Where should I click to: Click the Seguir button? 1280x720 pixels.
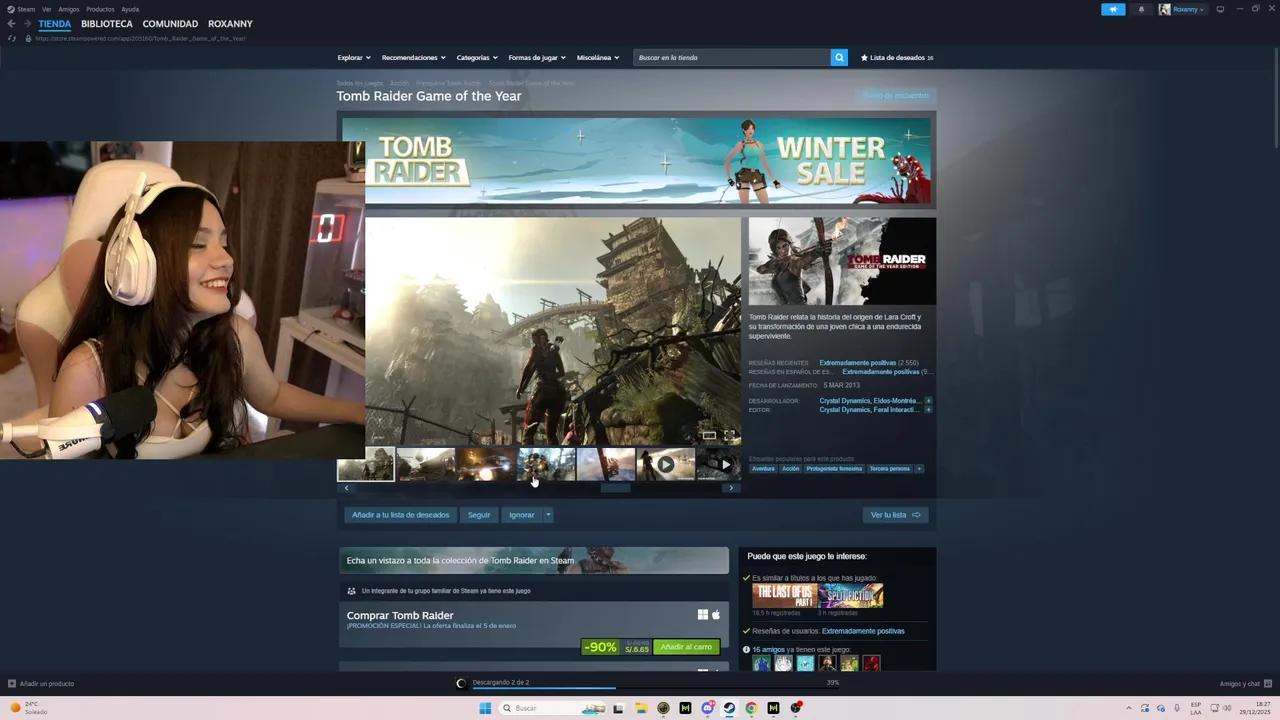point(479,515)
